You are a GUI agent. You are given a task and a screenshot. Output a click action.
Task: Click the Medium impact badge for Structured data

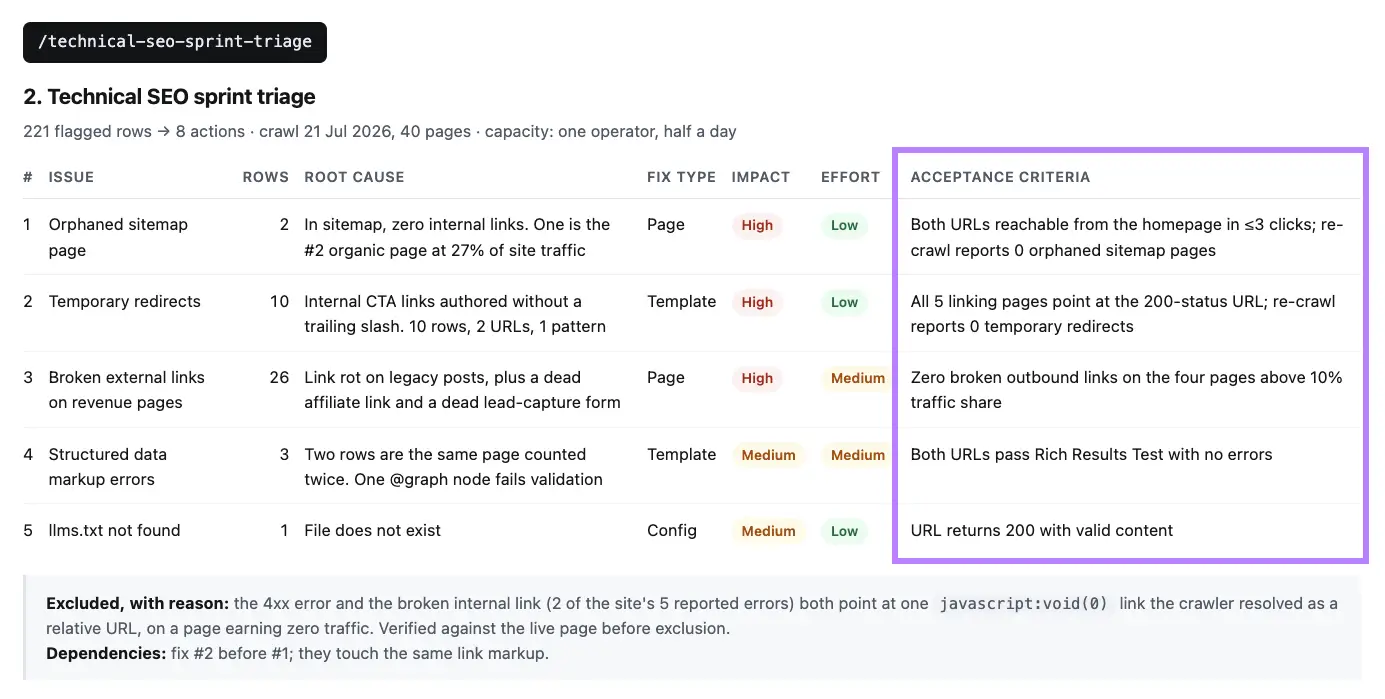click(x=768, y=455)
